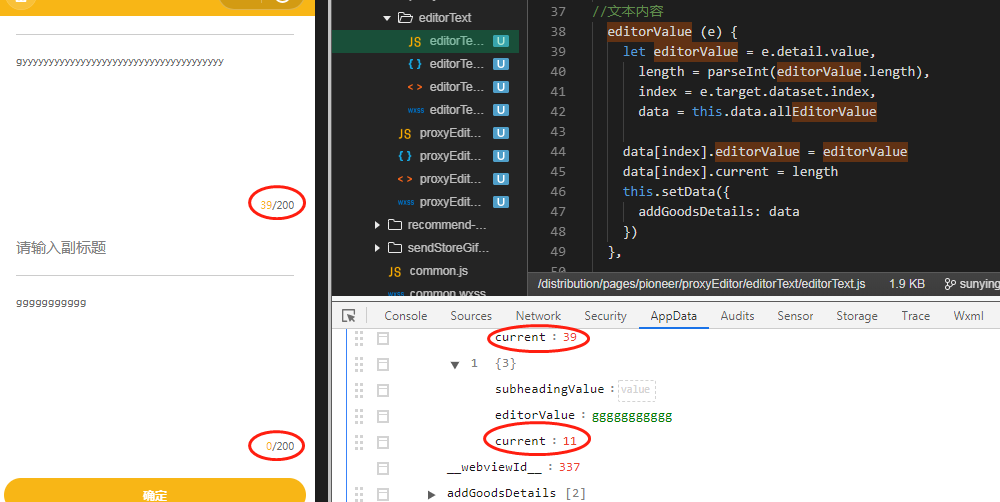The image size is (1000, 502).
Task: Grab drag handle of current: 39 row
Action: (x=359, y=337)
